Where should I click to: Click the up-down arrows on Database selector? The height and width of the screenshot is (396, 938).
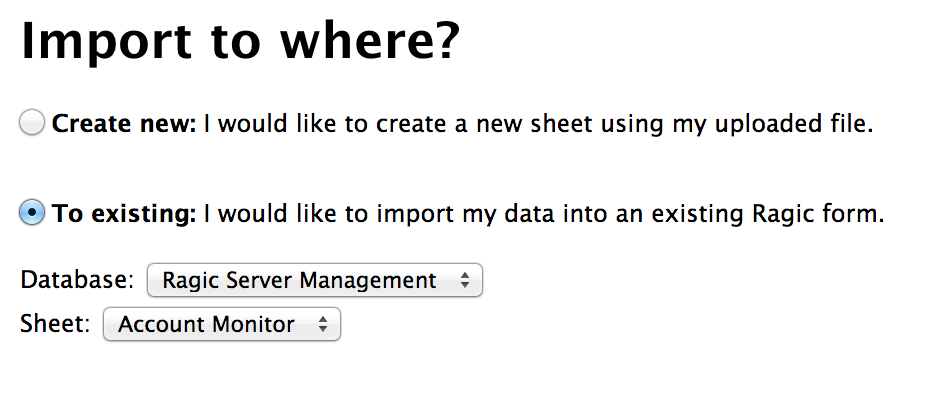click(465, 280)
